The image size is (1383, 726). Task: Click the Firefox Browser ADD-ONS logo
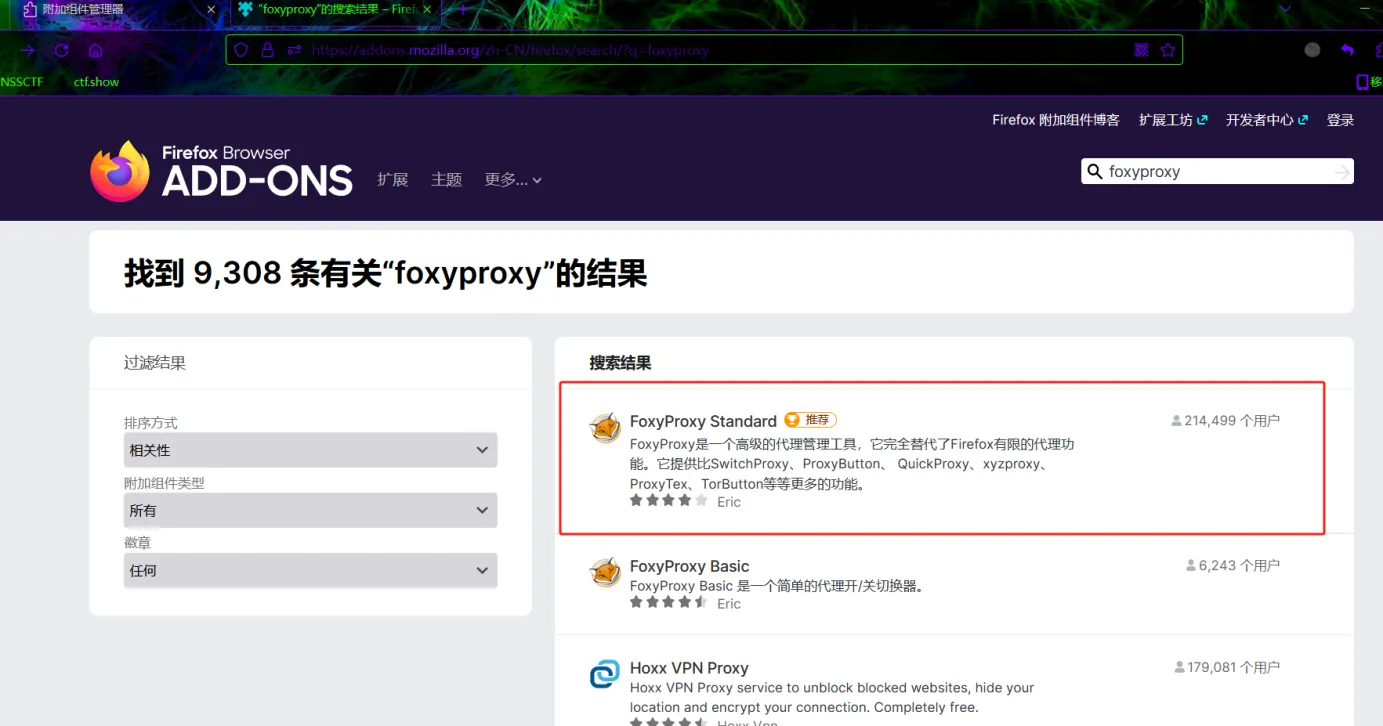[221, 172]
